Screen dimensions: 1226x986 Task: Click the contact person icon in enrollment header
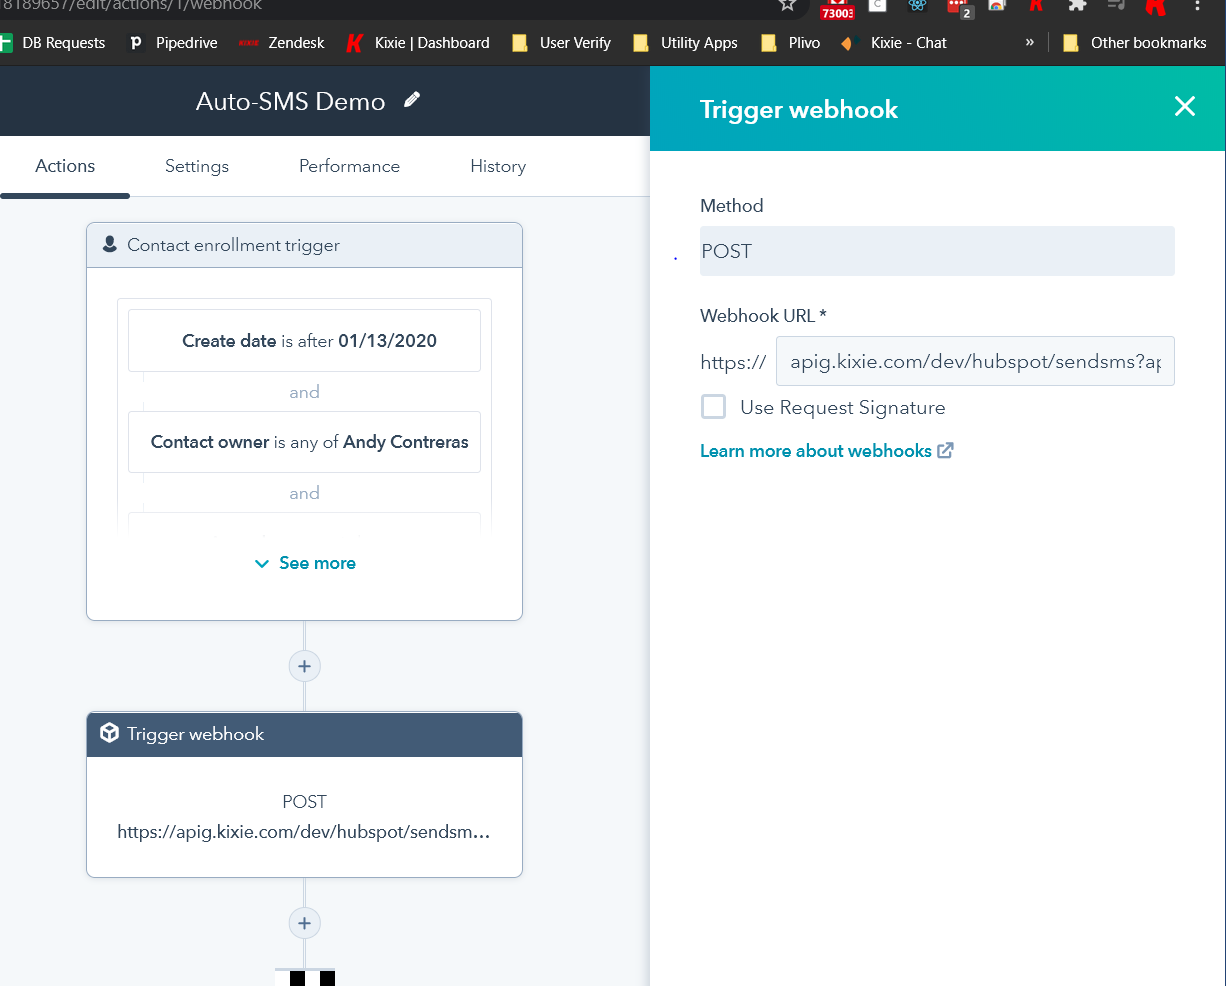pos(110,244)
